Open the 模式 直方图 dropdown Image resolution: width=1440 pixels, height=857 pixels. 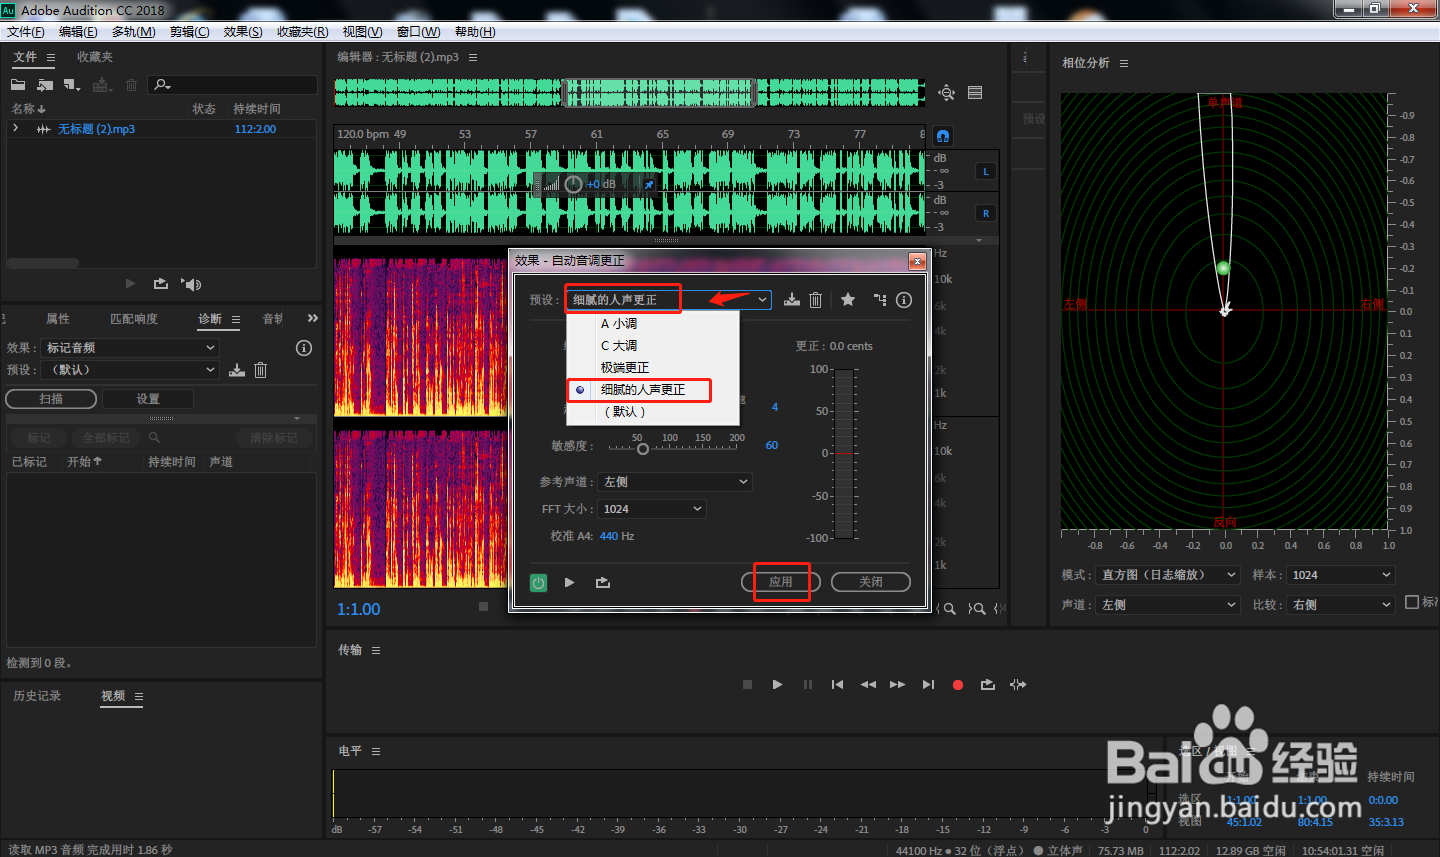pyautogui.click(x=1168, y=575)
